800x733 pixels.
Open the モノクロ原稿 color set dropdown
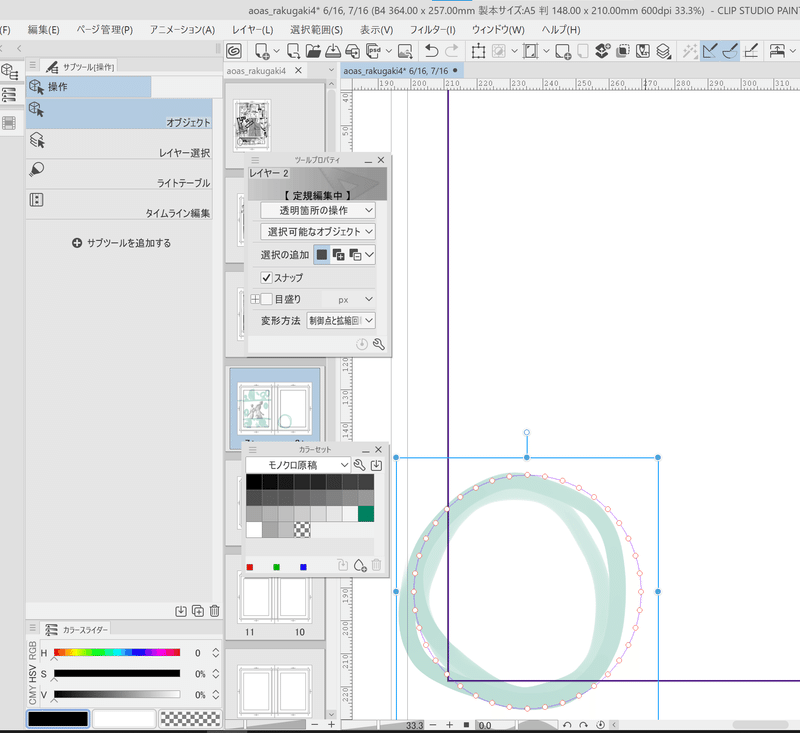(x=298, y=465)
